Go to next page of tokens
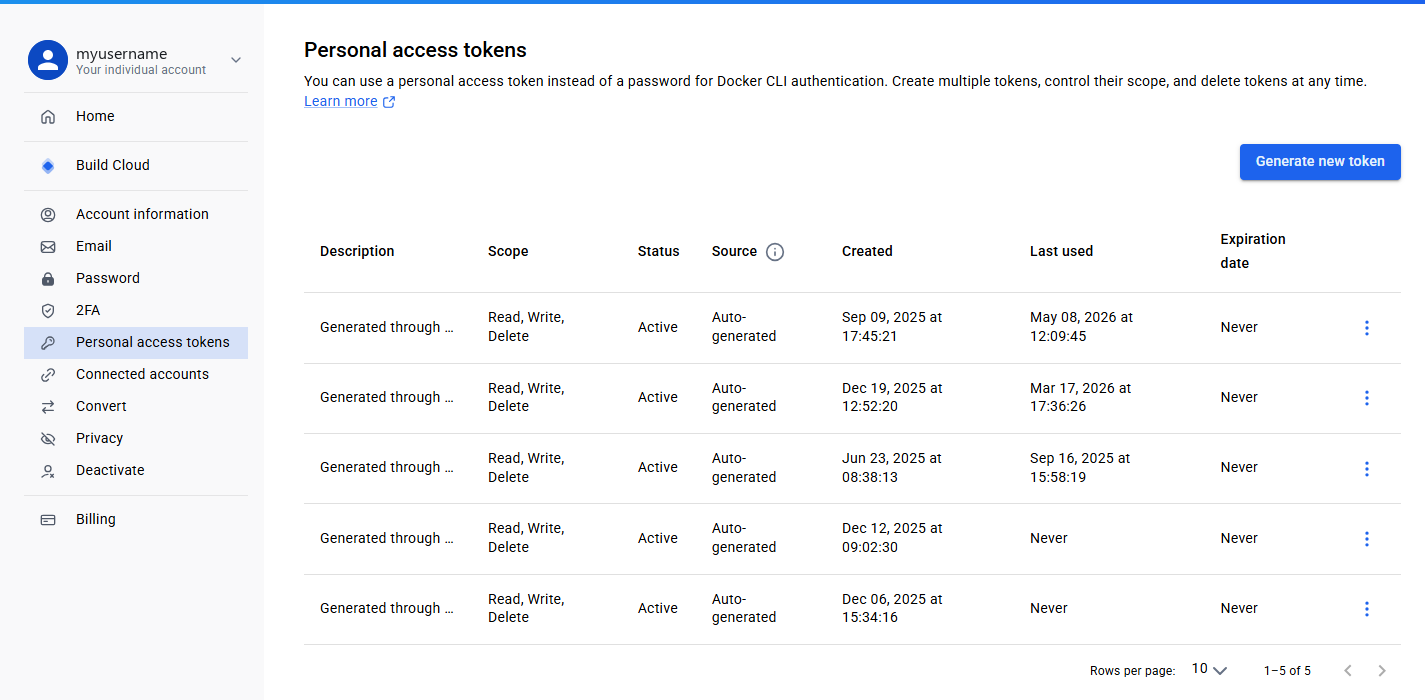The height and width of the screenshot is (700, 1425). [1382, 670]
